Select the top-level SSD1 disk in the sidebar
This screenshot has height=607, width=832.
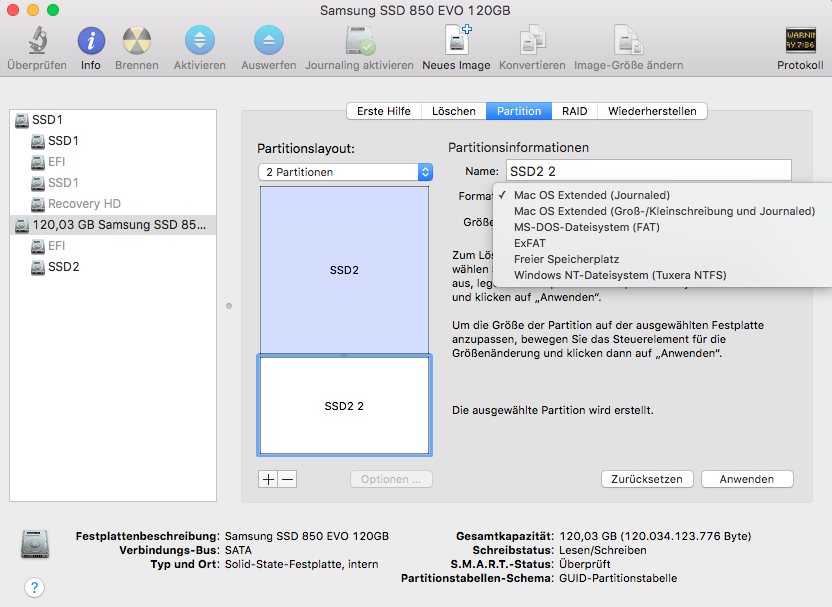point(113,120)
